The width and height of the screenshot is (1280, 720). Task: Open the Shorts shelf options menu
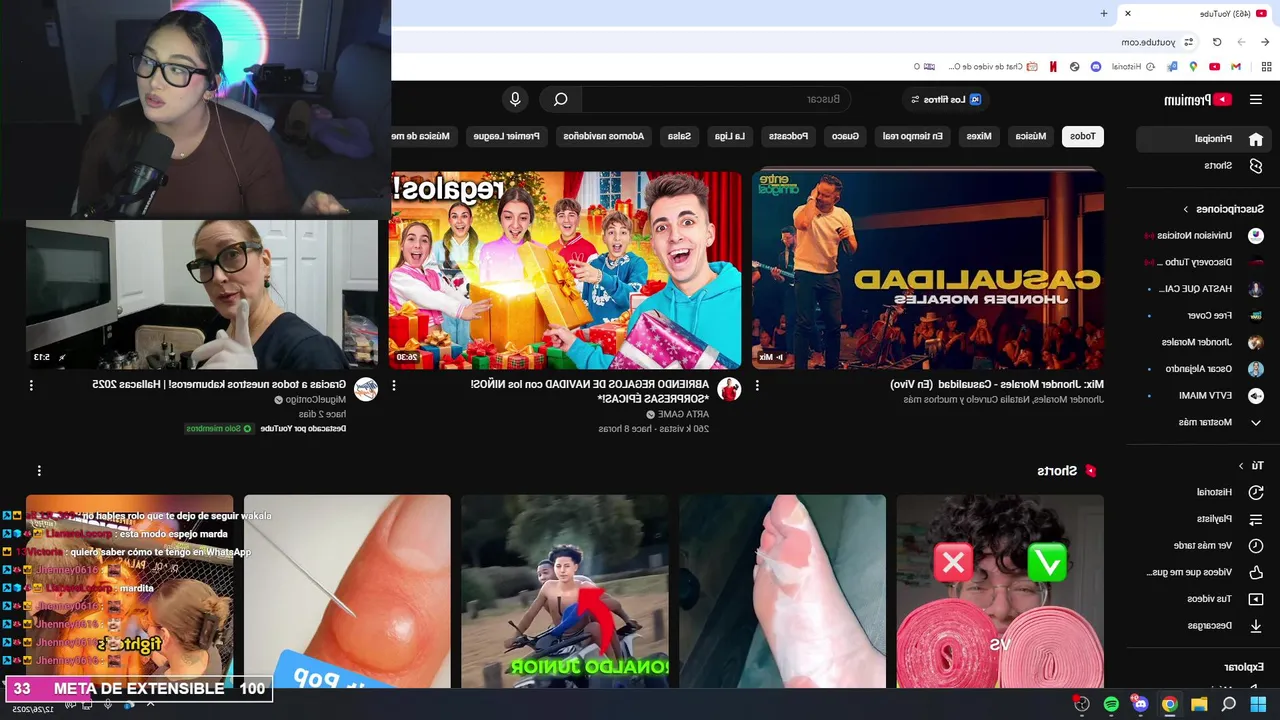click(x=39, y=470)
